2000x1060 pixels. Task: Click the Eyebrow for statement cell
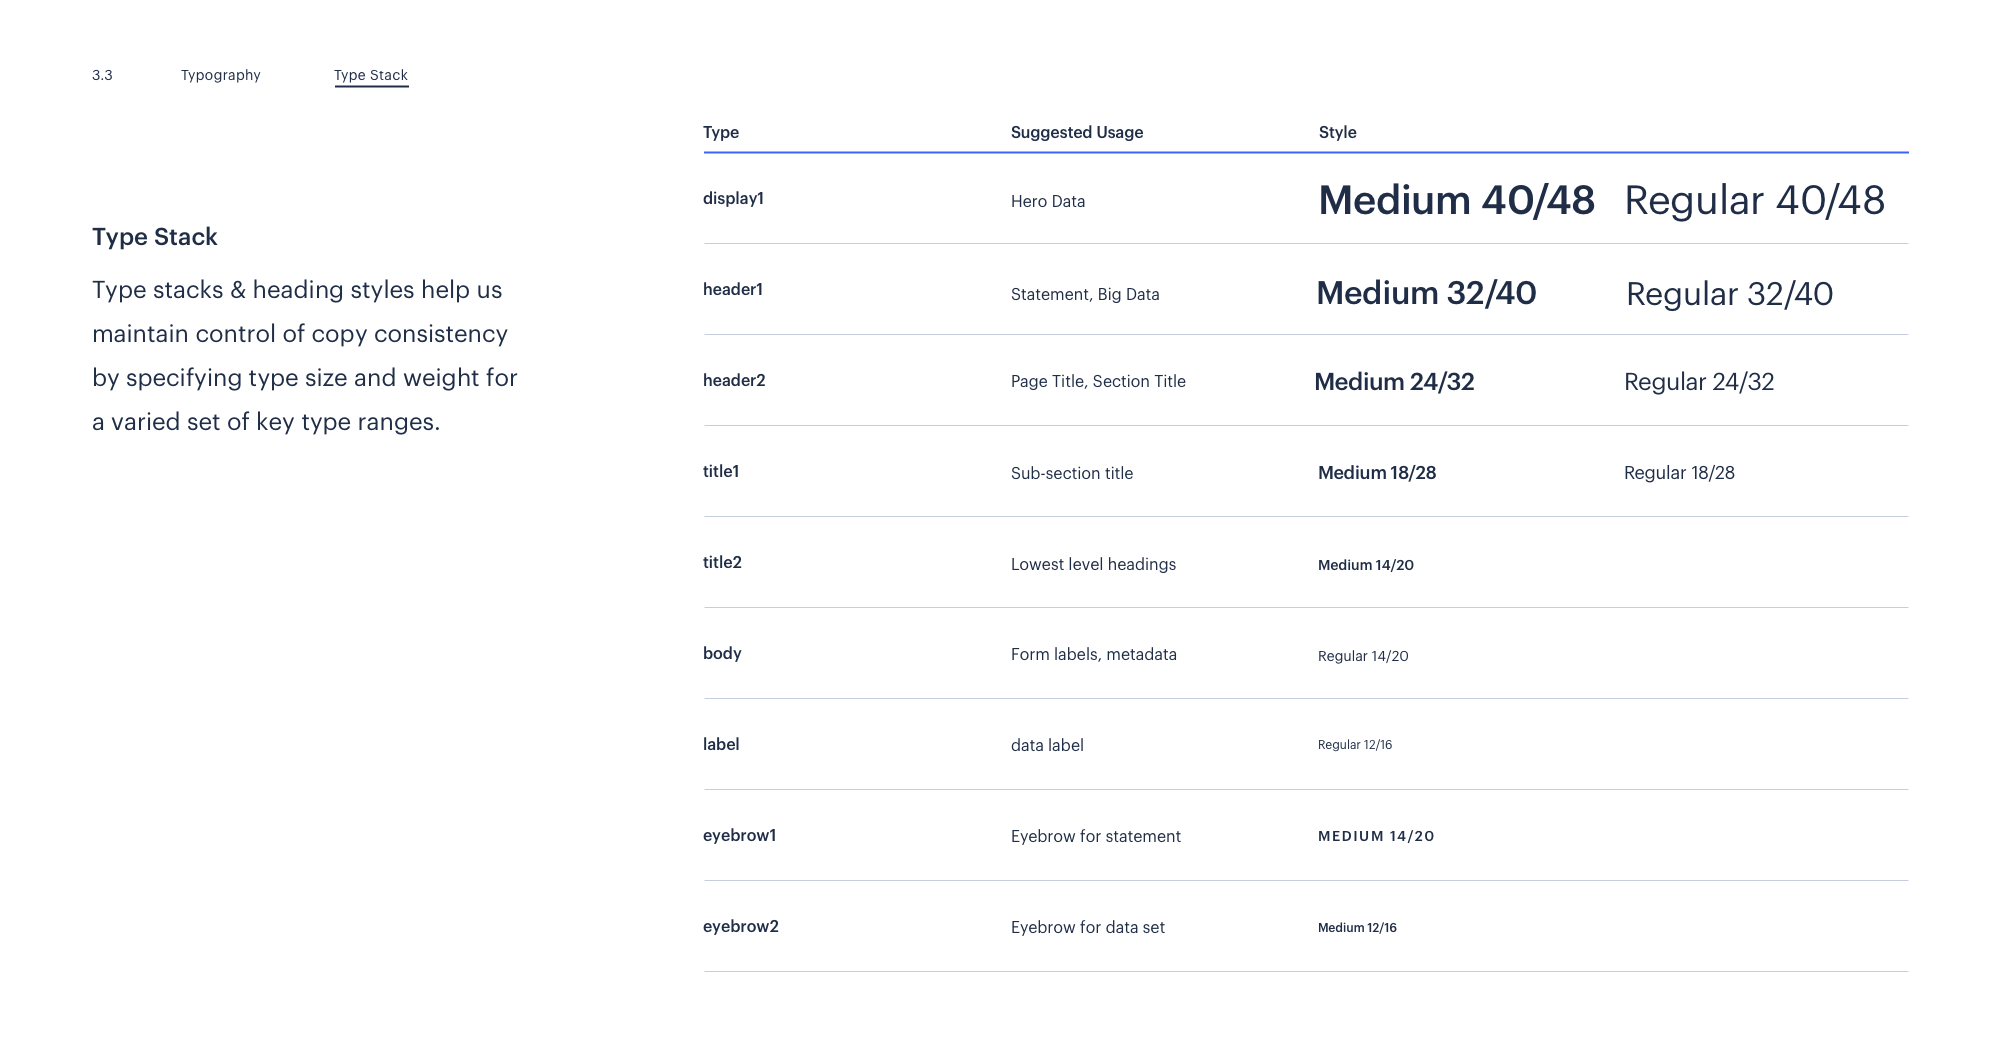click(x=1095, y=836)
